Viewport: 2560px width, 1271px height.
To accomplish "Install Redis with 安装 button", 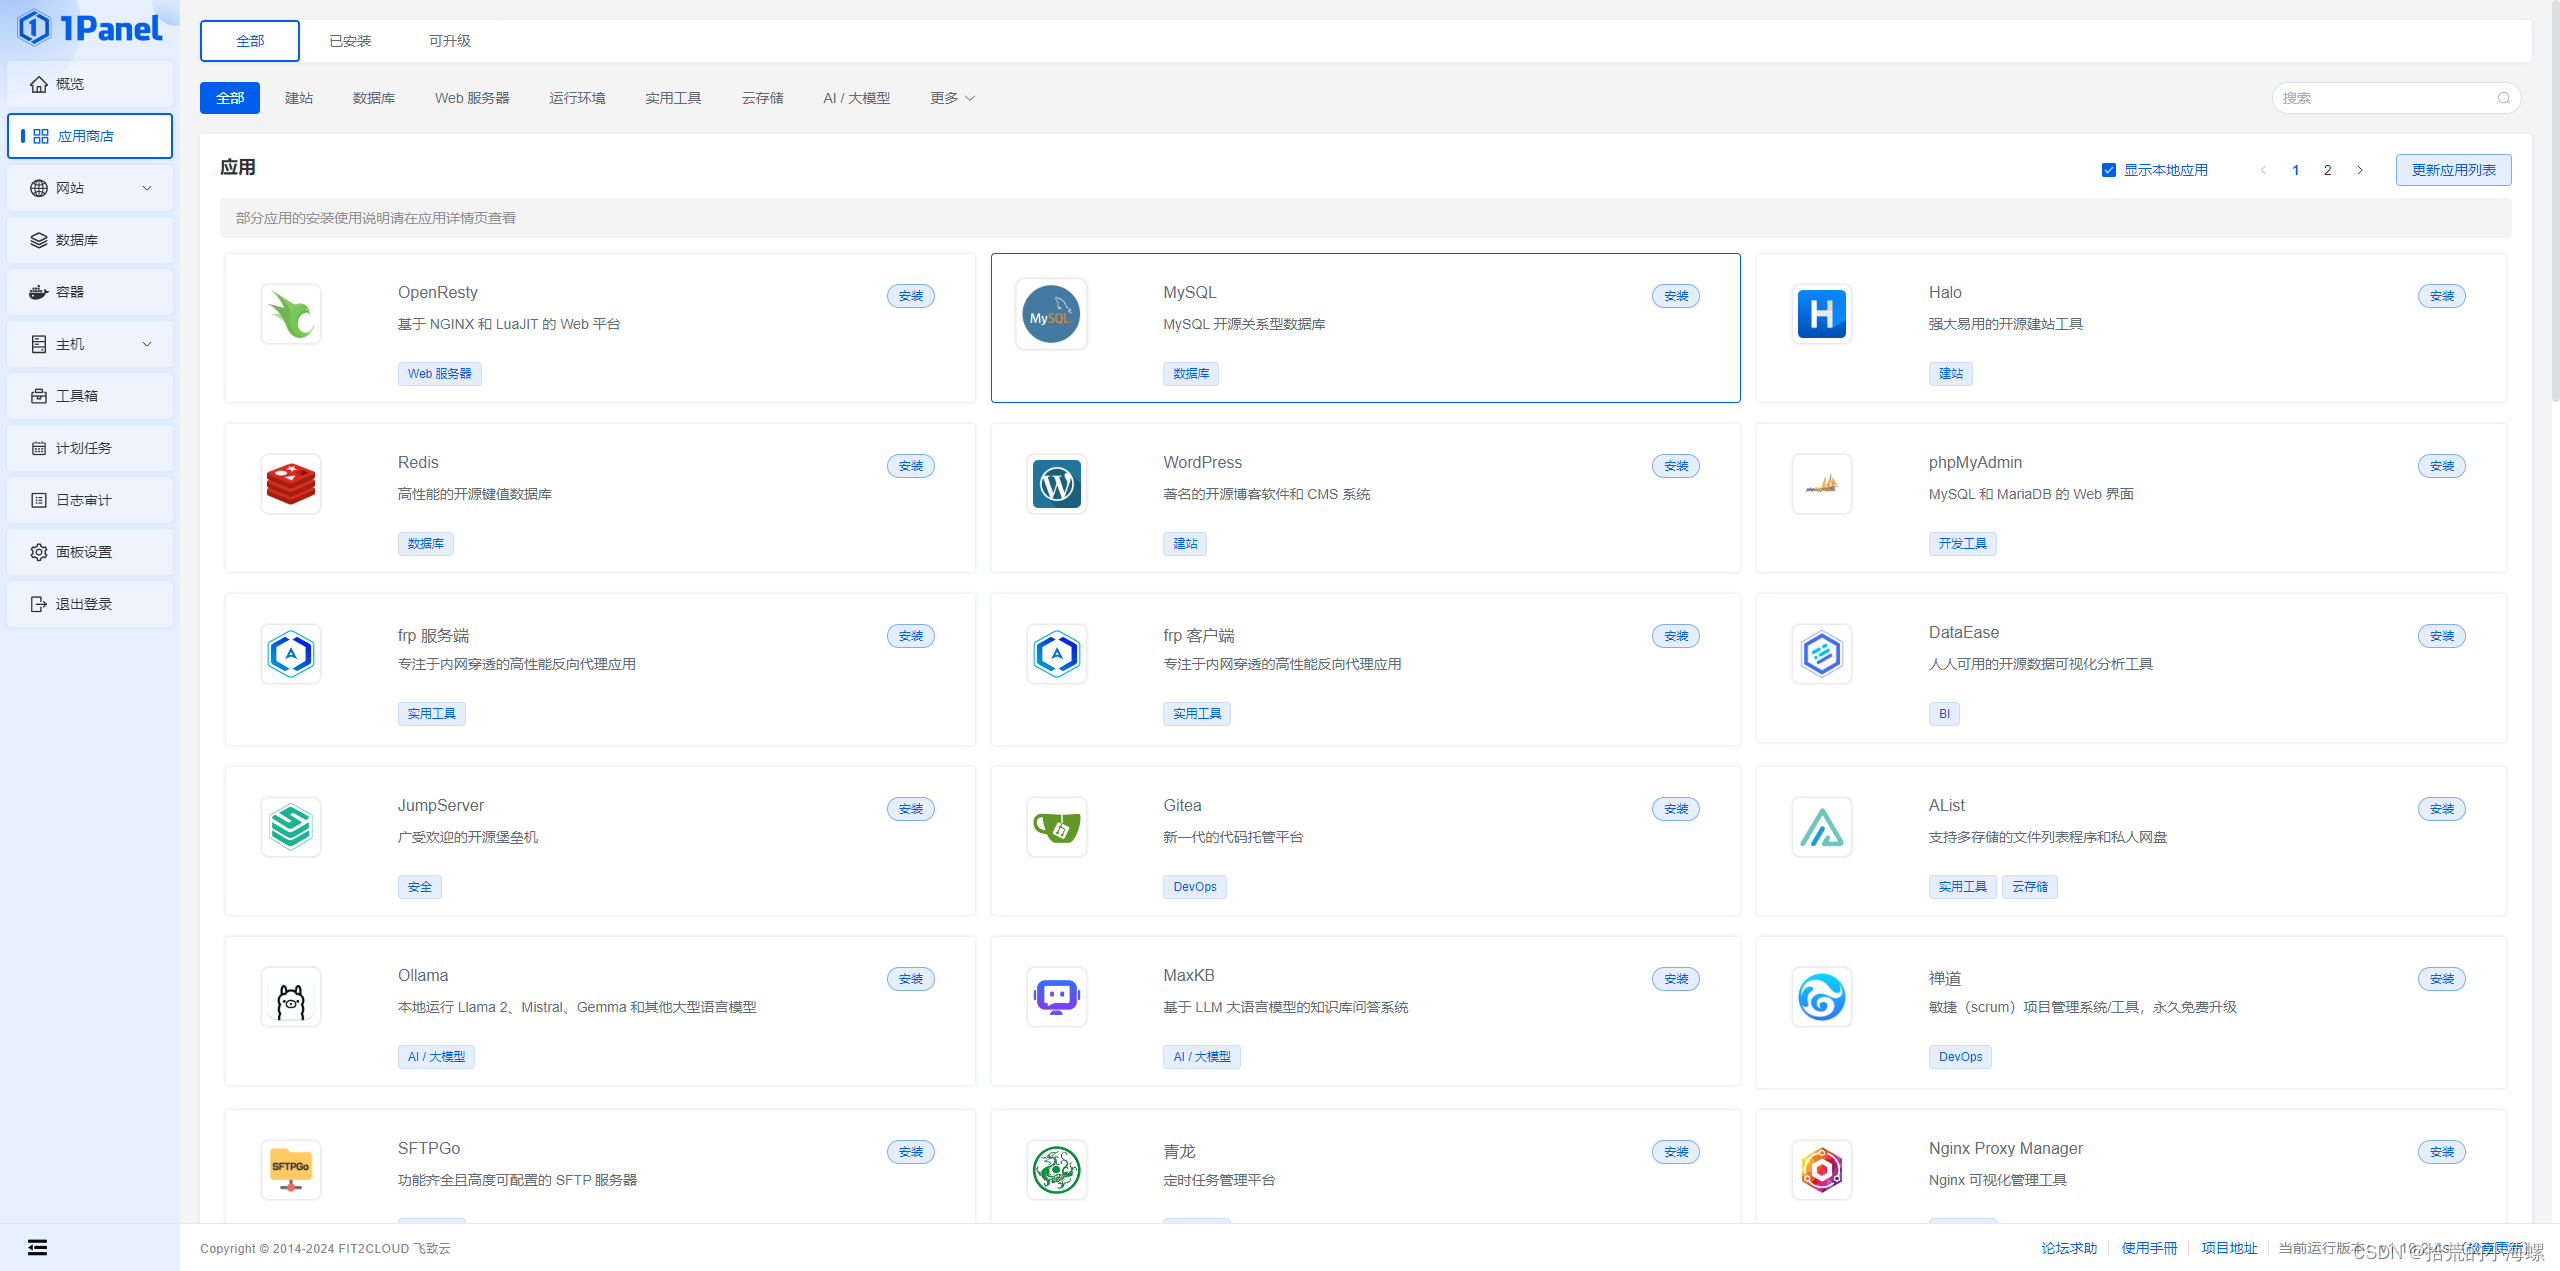I will 911,466.
